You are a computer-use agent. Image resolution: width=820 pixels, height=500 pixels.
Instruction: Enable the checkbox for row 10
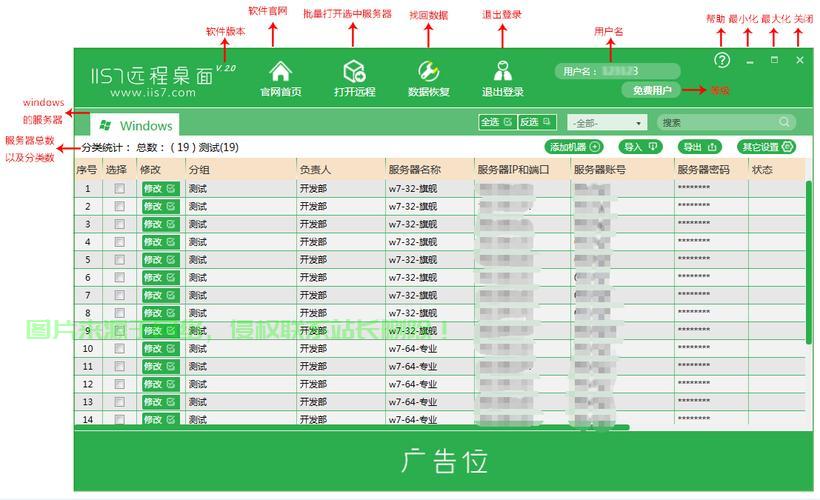coord(119,348)
